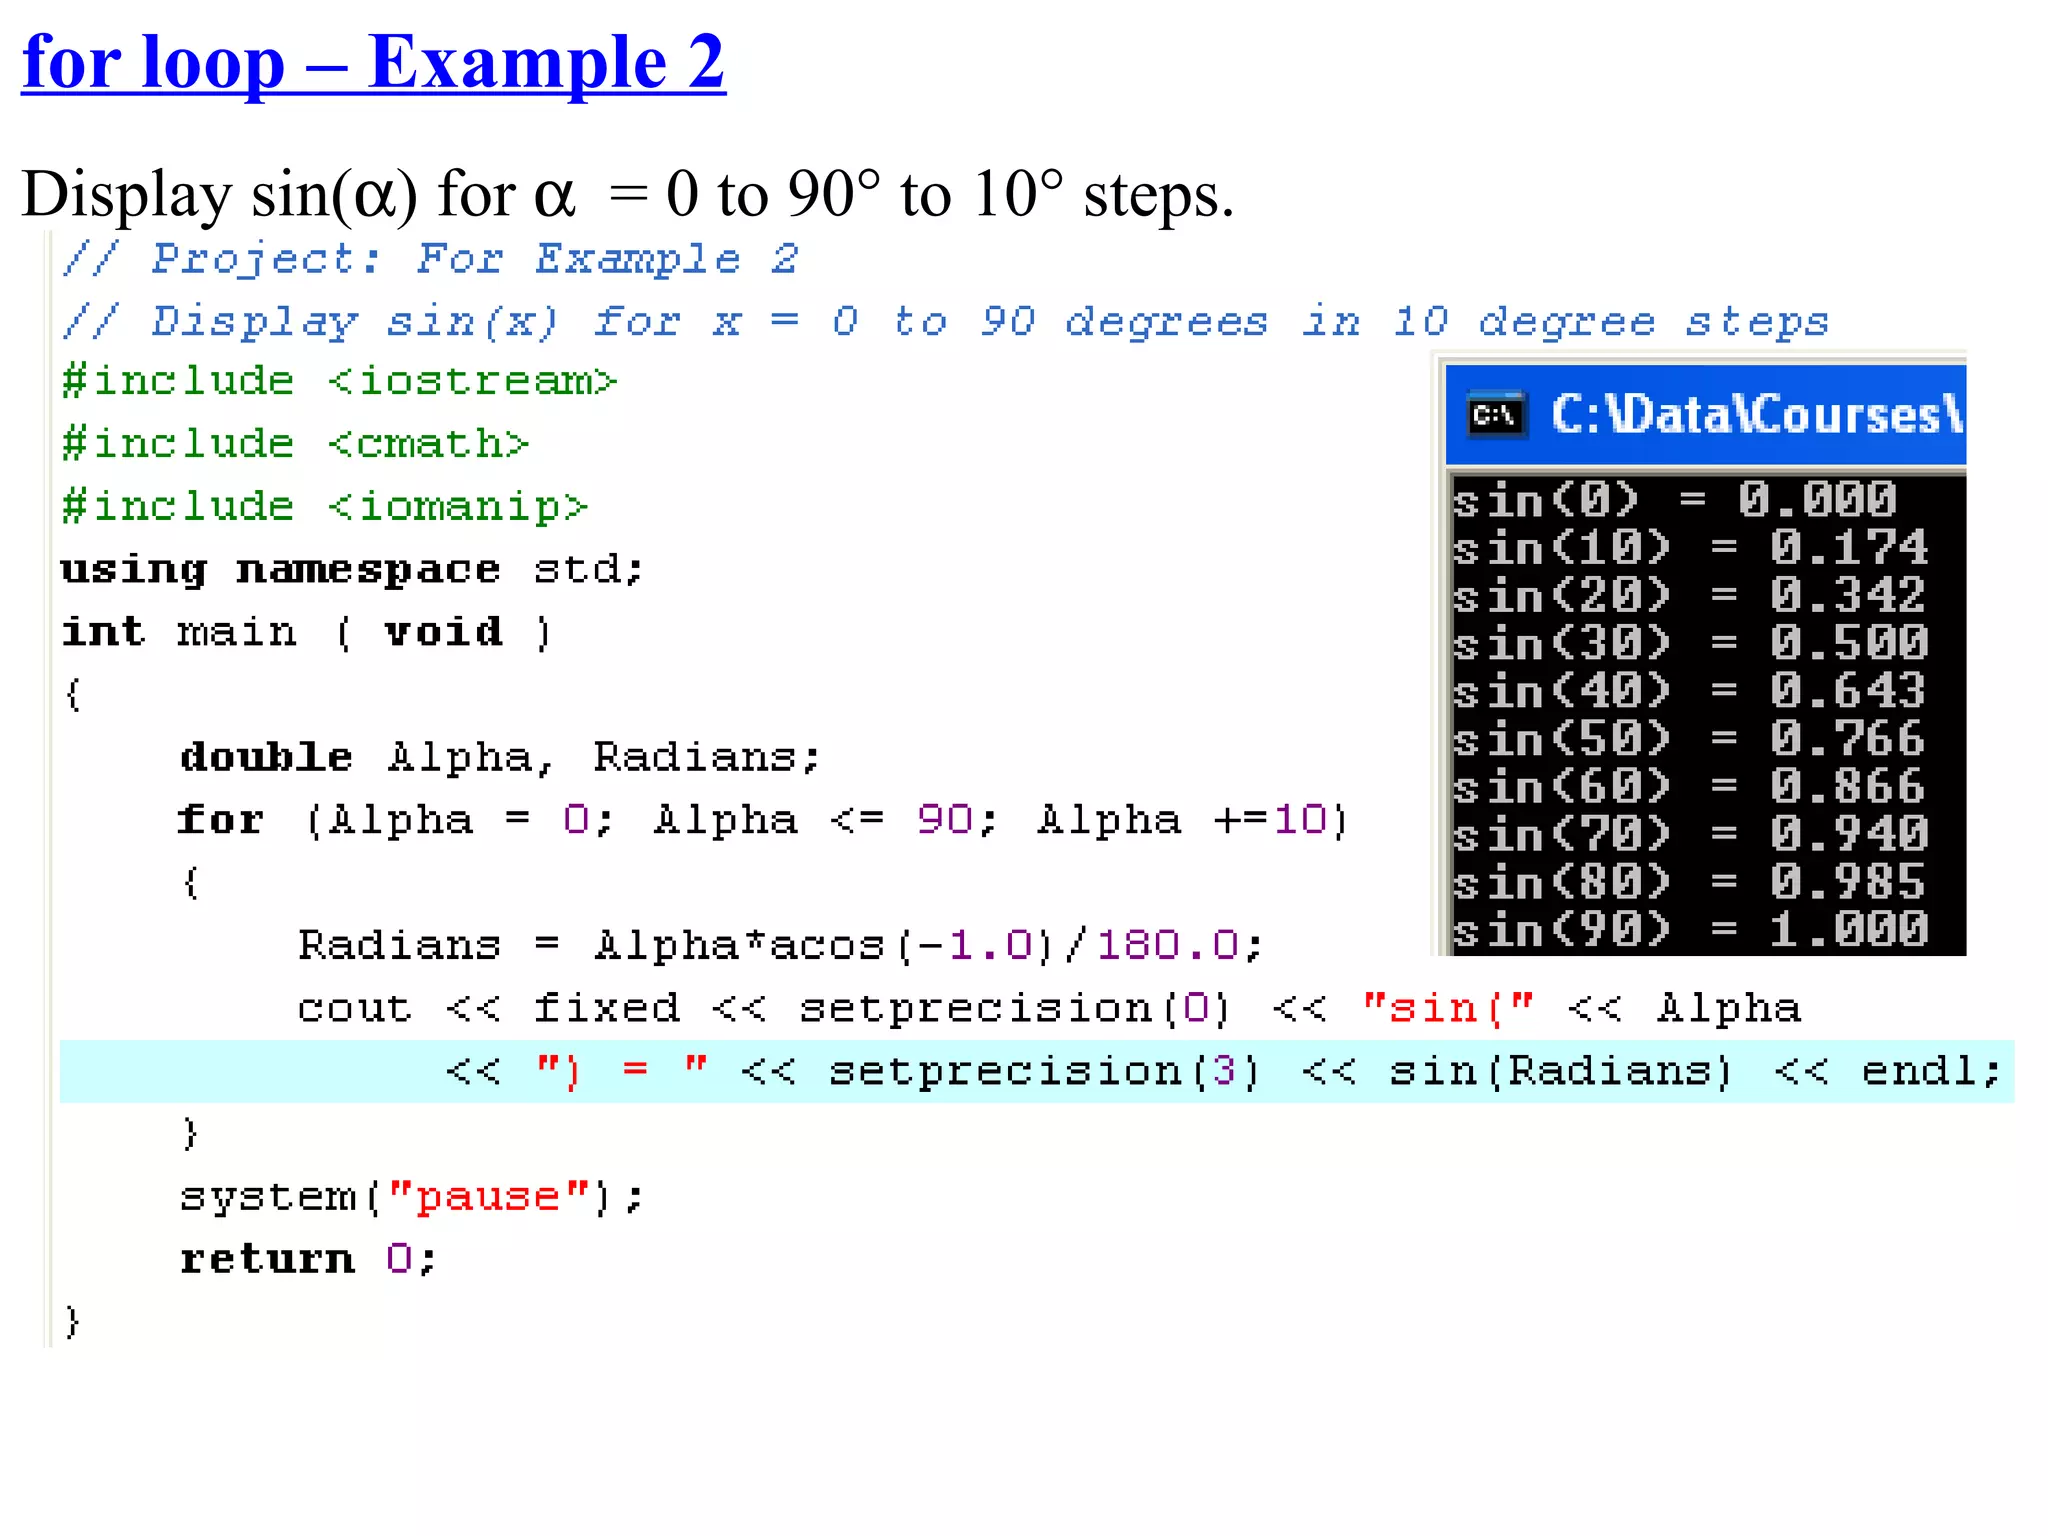Image resolution: width=2048 pixels, height=1536 pixels.
Task: Click console output 'sin(60) = 0.866'
Action: (x=1690, y=787)
